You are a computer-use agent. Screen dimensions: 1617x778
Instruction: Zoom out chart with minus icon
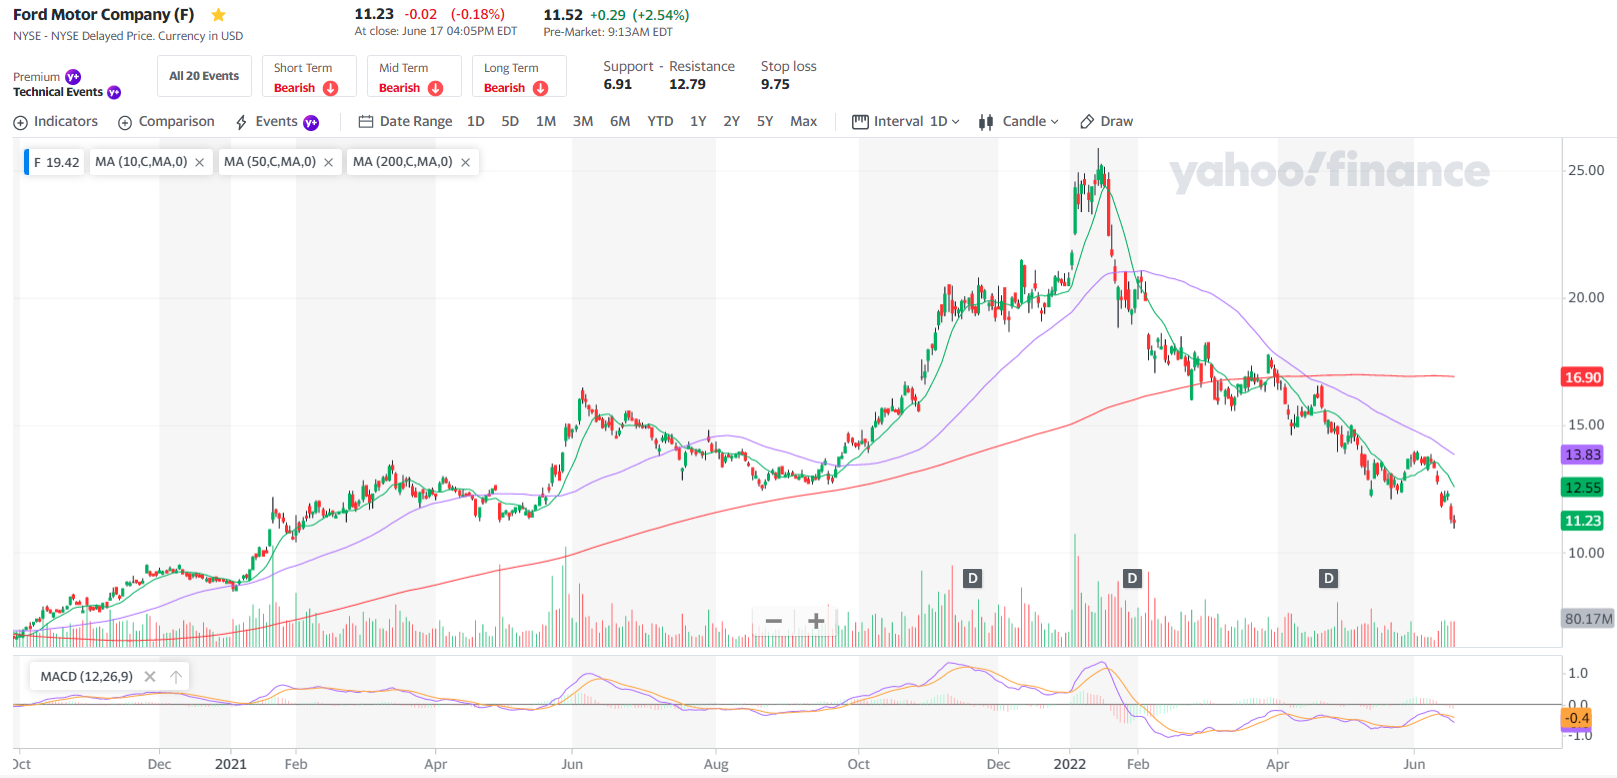point(773,621)
